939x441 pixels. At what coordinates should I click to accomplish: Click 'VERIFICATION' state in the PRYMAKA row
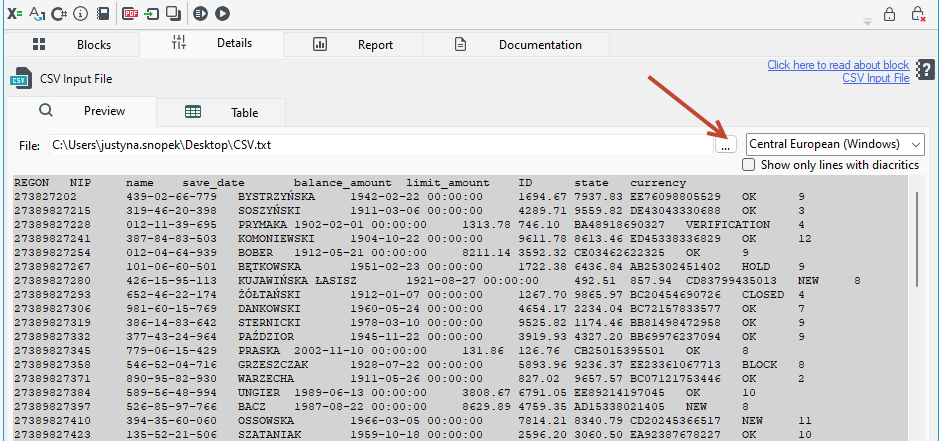pyautogui.click(x=728, y=225)
